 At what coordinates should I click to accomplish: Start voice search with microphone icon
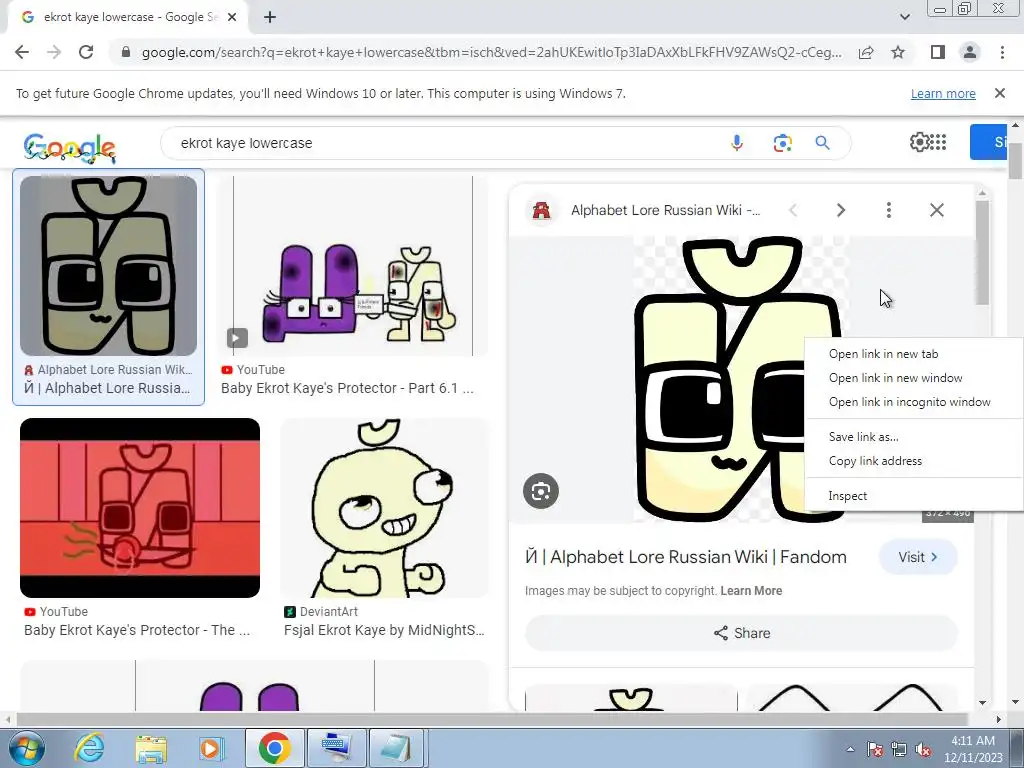pos(737,143)
